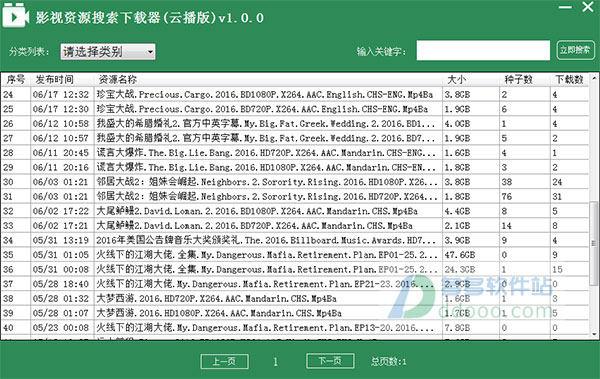Screen dimensions: 600x379
Task: Sort by the 序号 column header
Action: point(16,80)
